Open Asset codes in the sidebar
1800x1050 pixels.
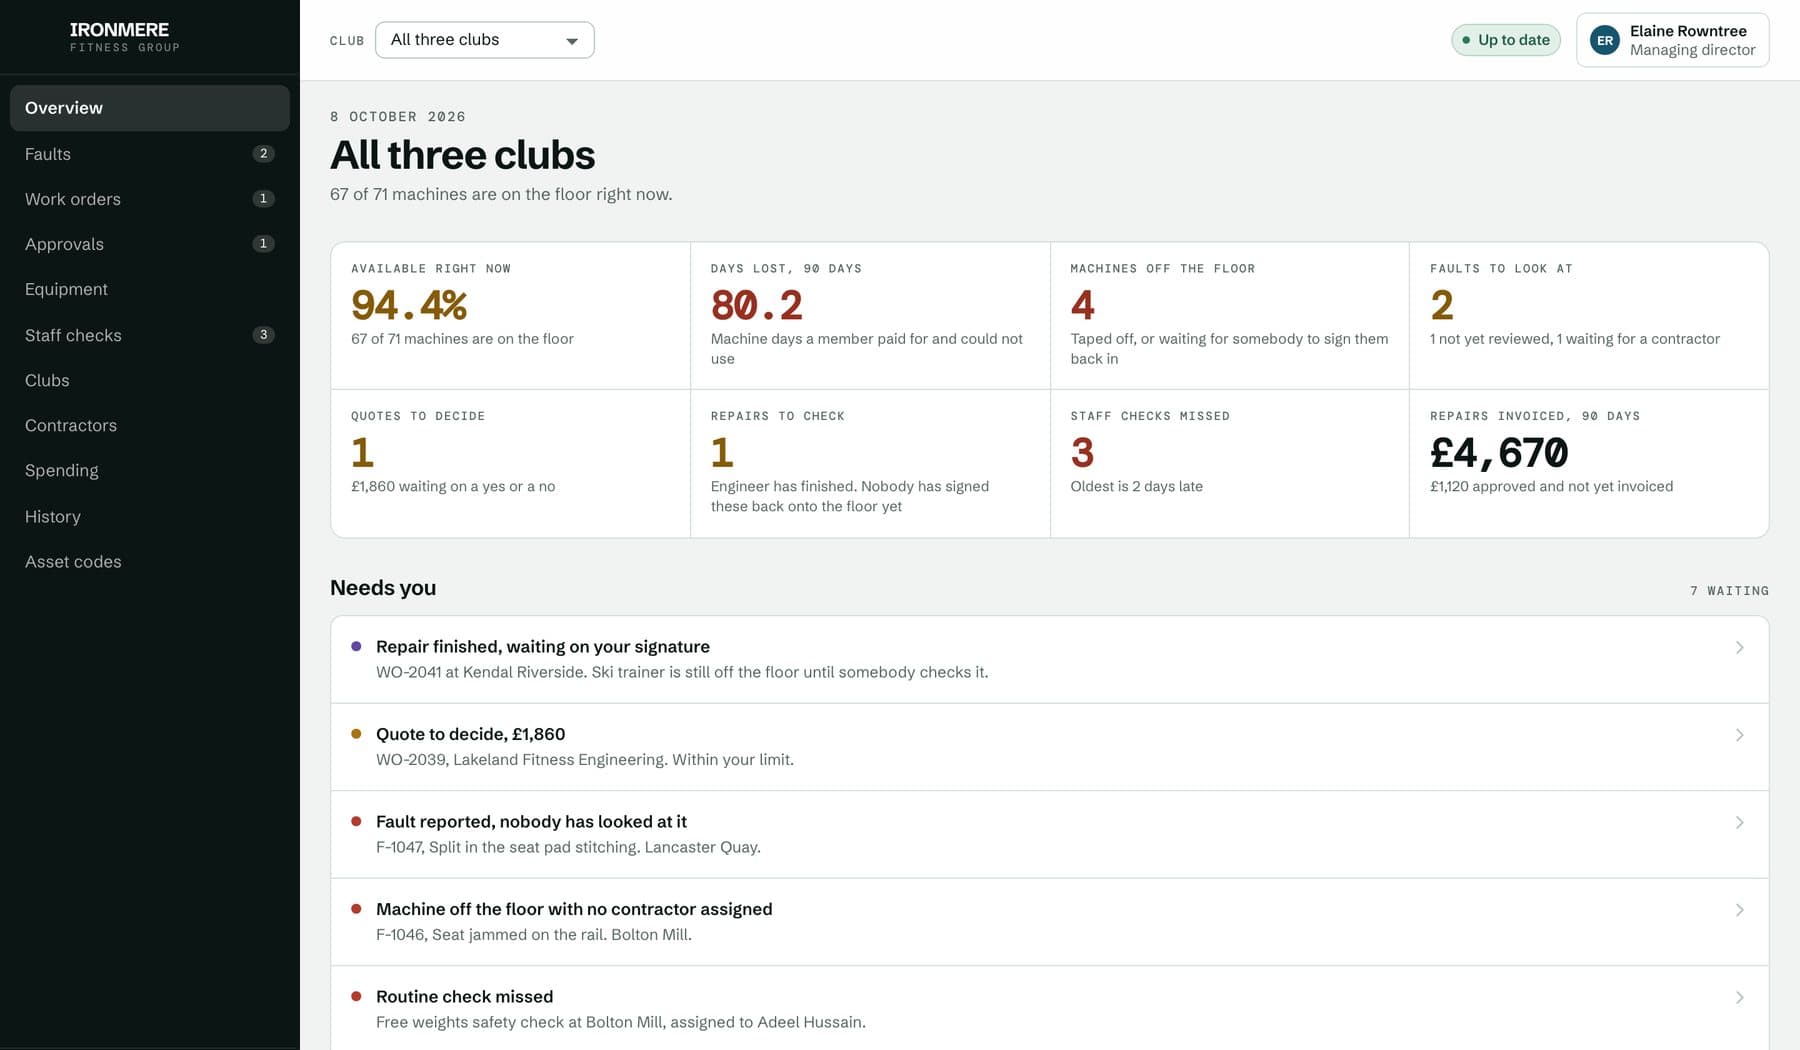150,561
